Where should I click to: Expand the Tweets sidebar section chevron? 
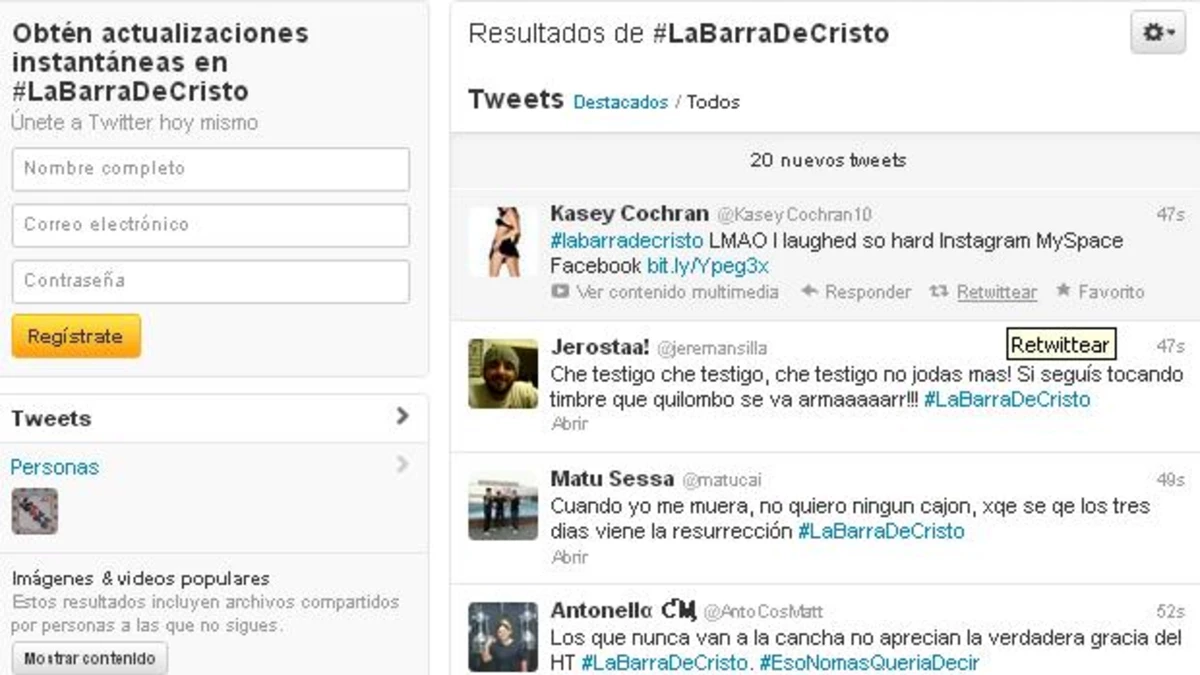coord(402,416)
